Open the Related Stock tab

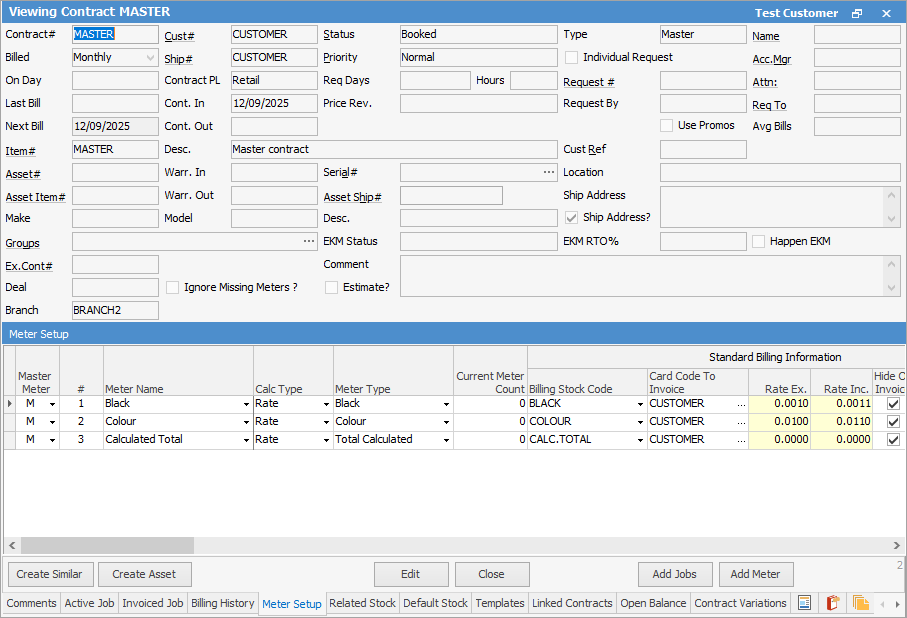[362, 603]
